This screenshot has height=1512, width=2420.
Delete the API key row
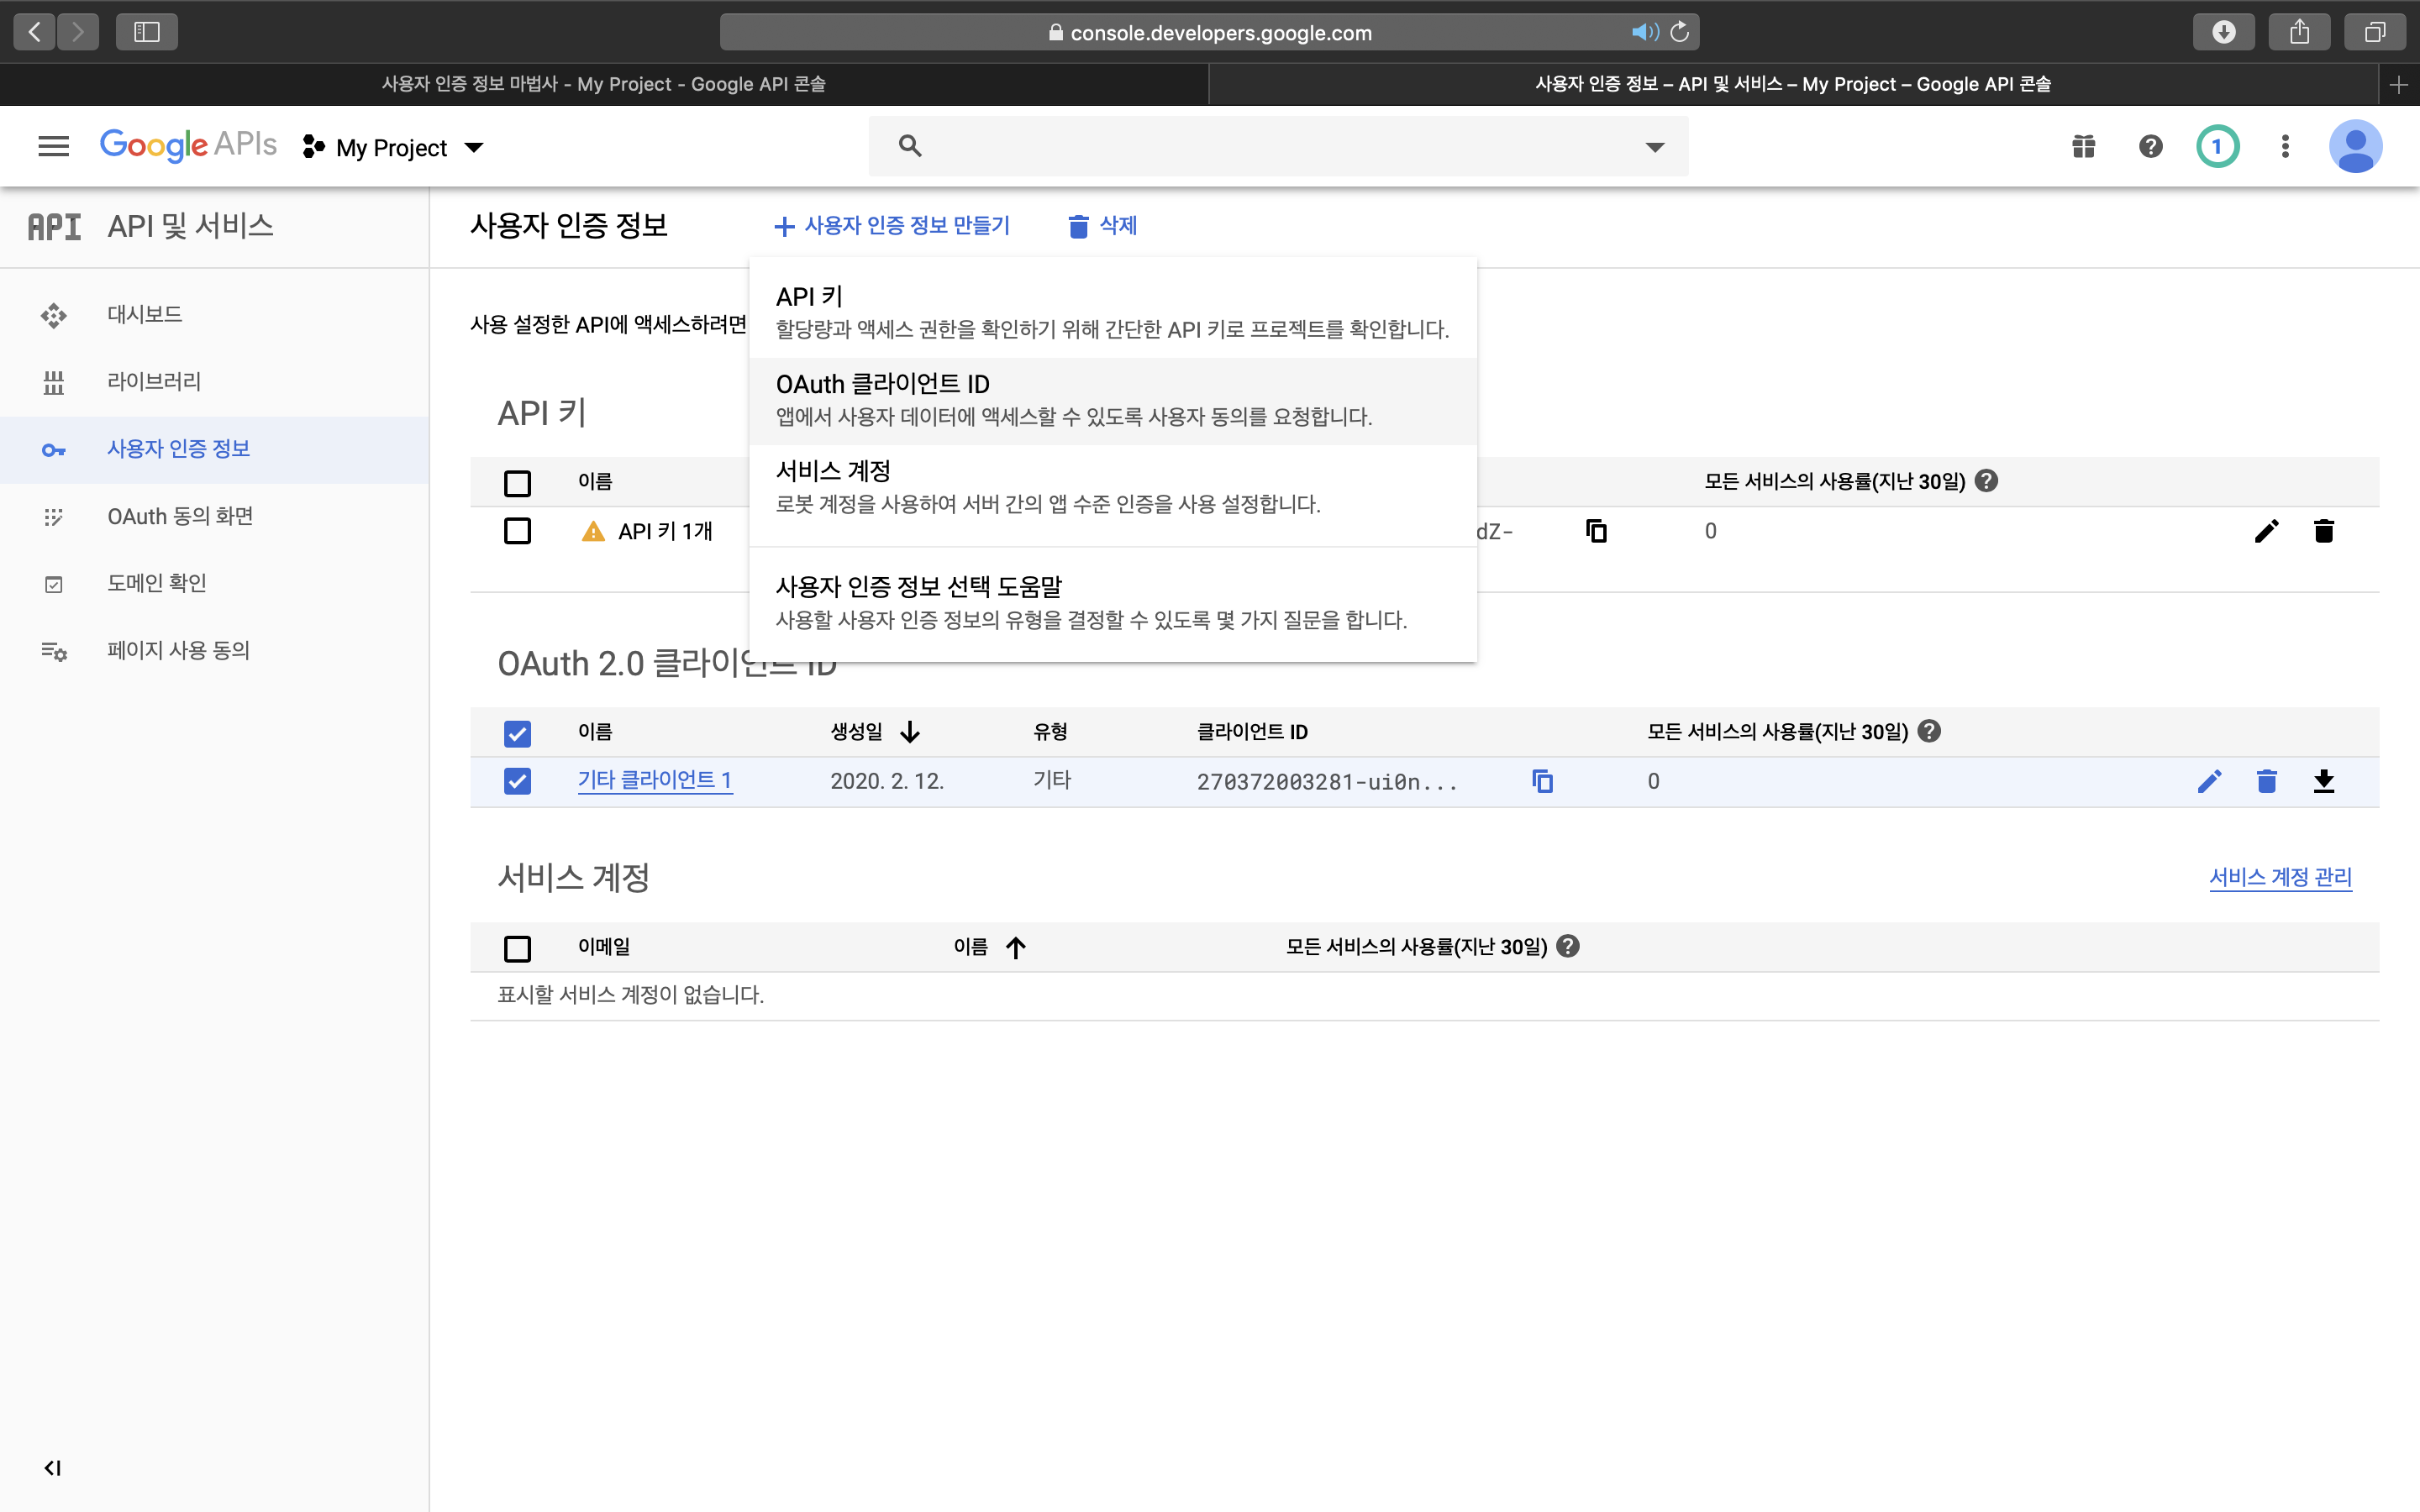click(x=2323, y=531)
